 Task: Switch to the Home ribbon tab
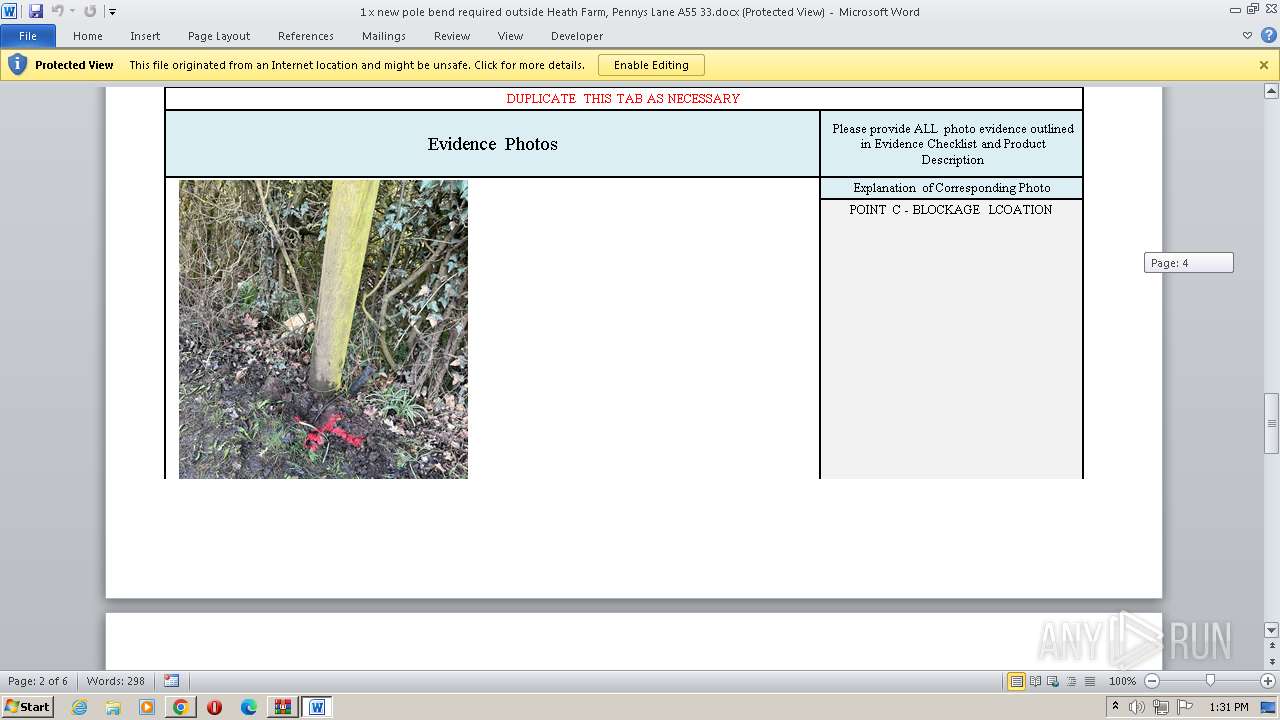pos(87,36)
